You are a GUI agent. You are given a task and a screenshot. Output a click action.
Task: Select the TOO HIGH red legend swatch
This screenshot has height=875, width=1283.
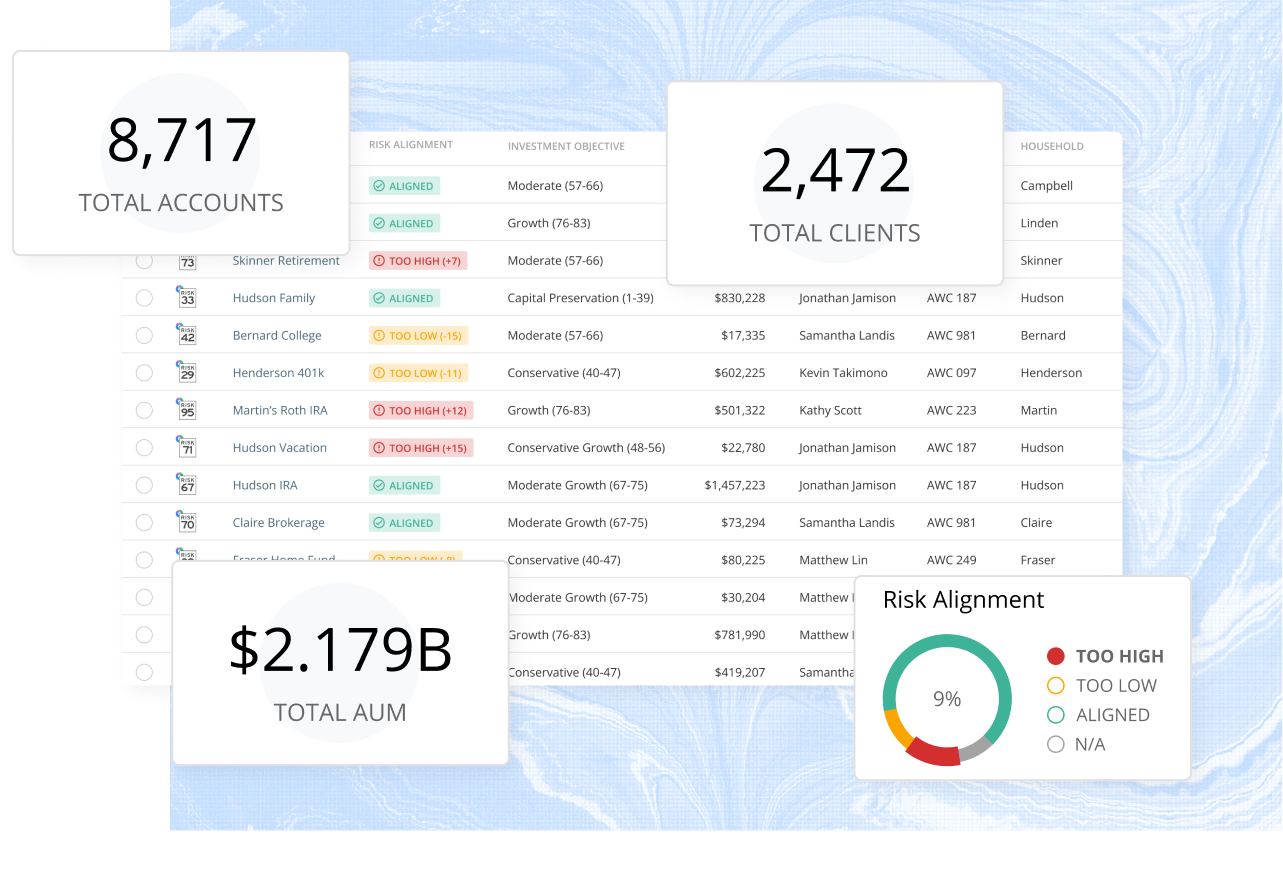click(1055, 656)
